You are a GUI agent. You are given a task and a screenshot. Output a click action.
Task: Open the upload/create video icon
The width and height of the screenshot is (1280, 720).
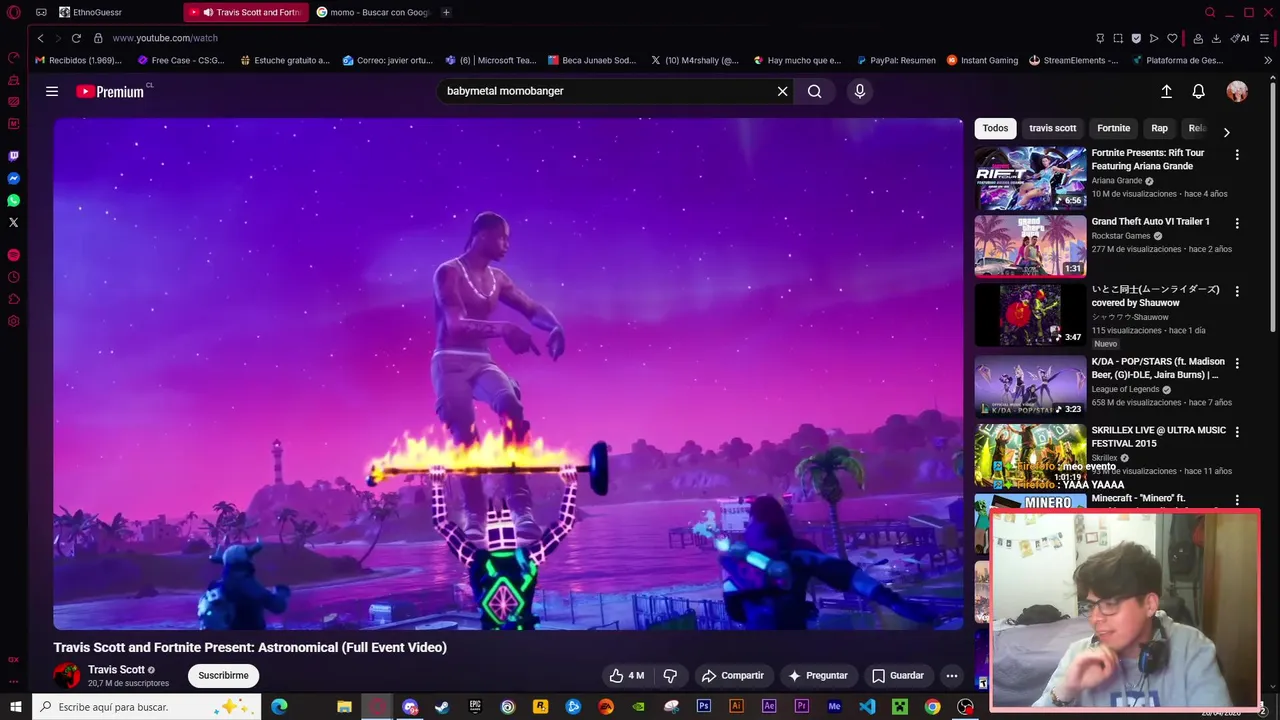point(1166,91)
